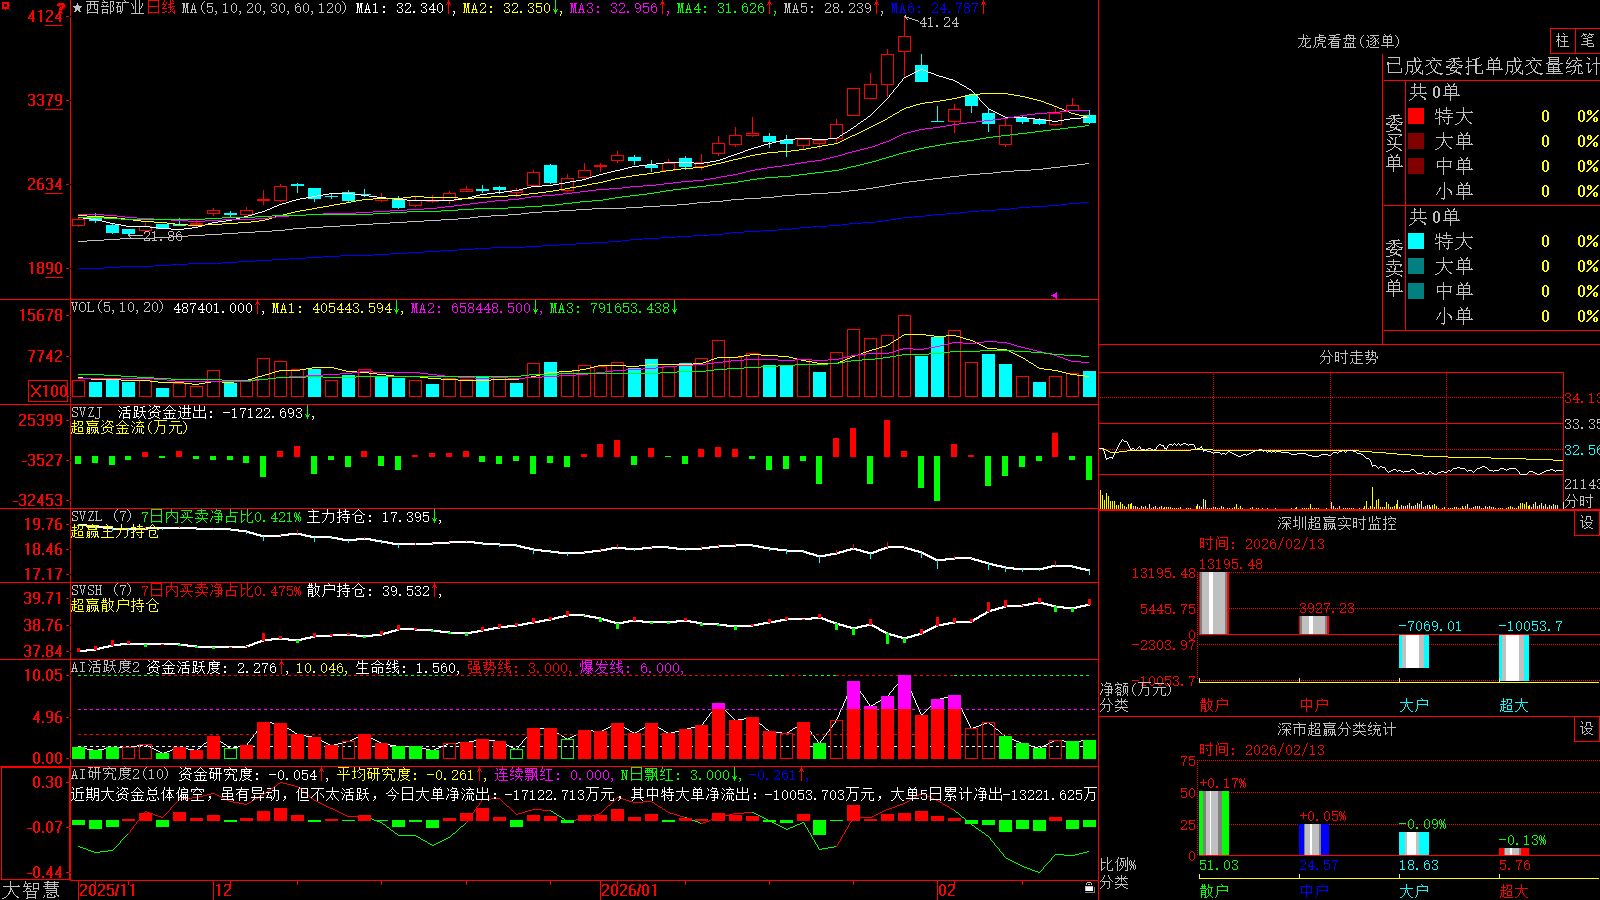Click the 21.86 low price label on the chart
1600x900 pixels.
tap(163, 237)
